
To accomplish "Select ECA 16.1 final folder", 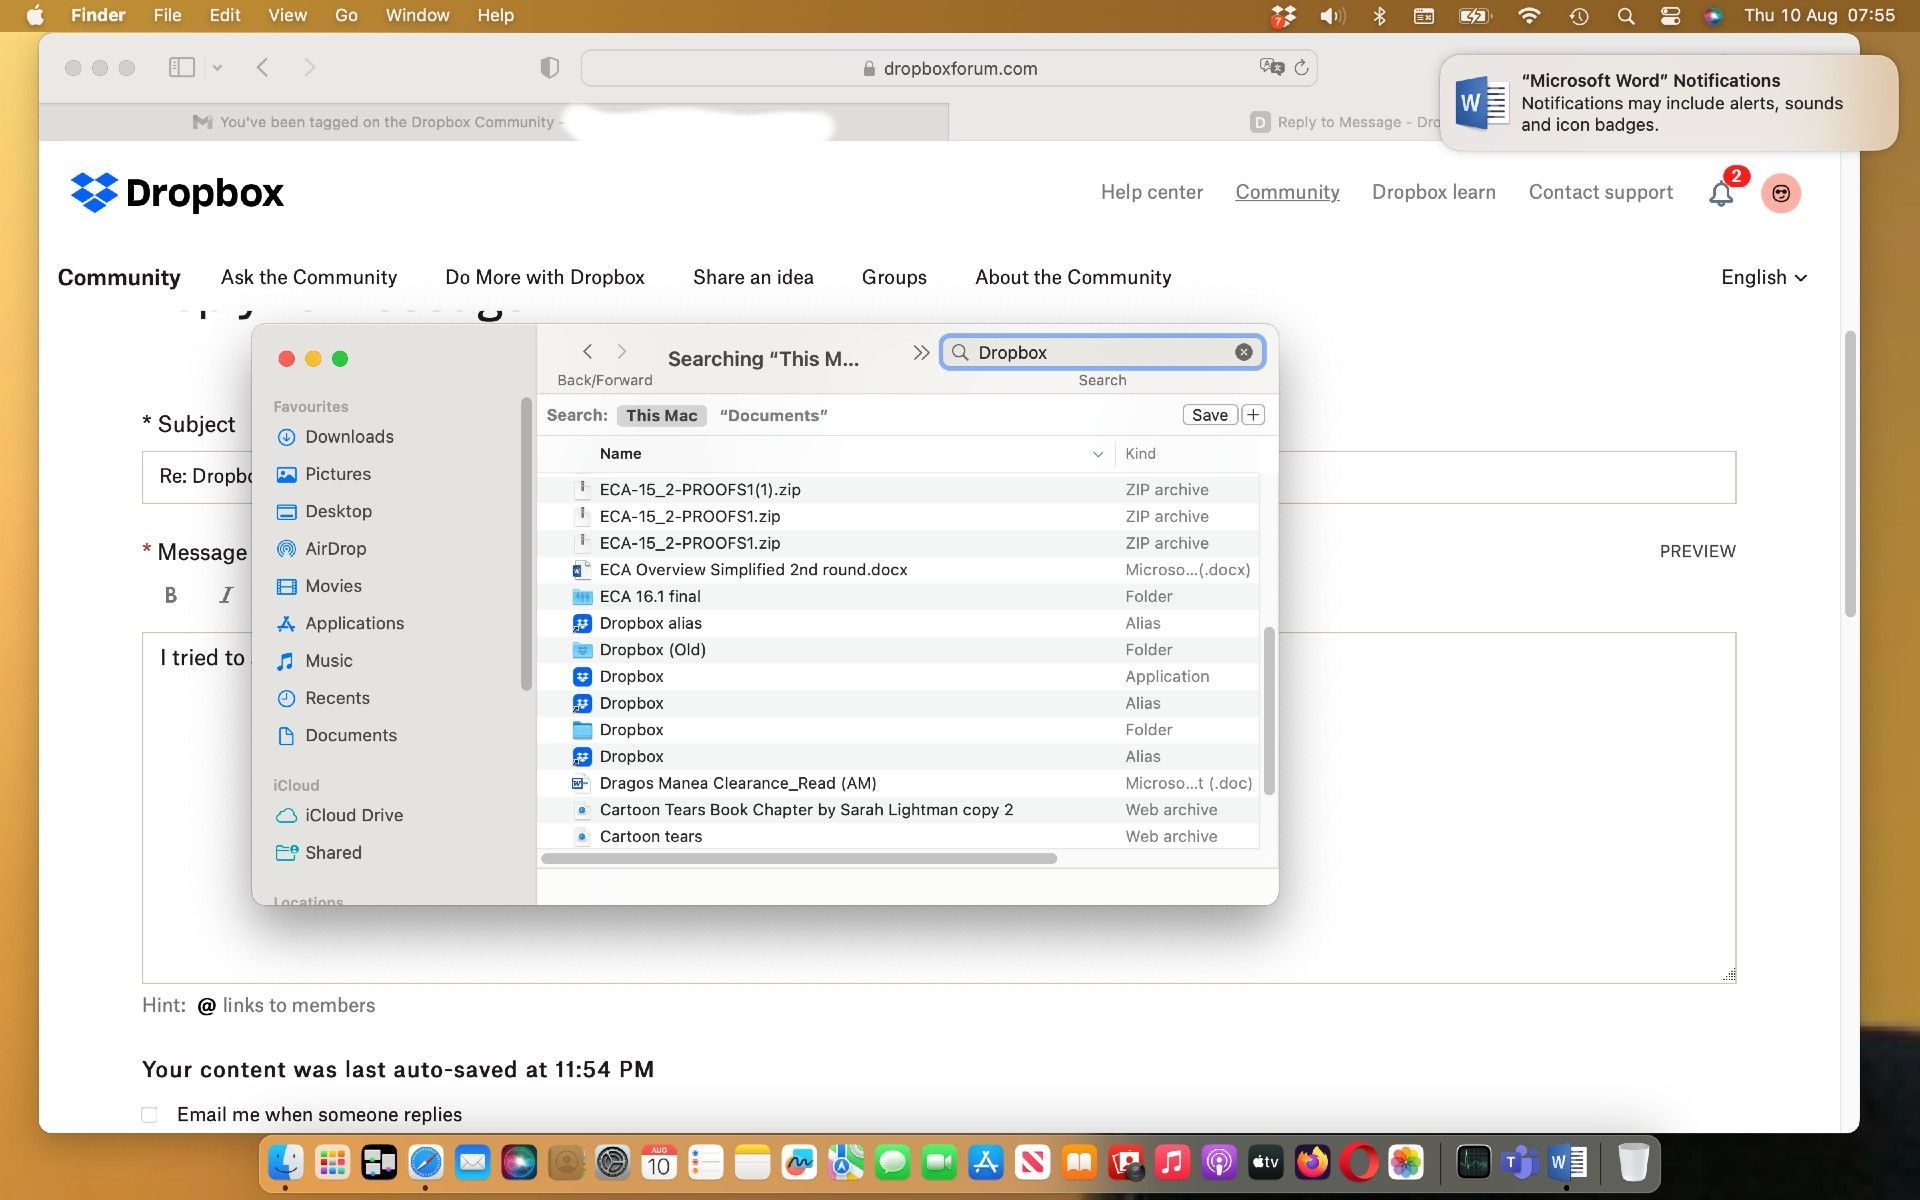I will point(898,596).
